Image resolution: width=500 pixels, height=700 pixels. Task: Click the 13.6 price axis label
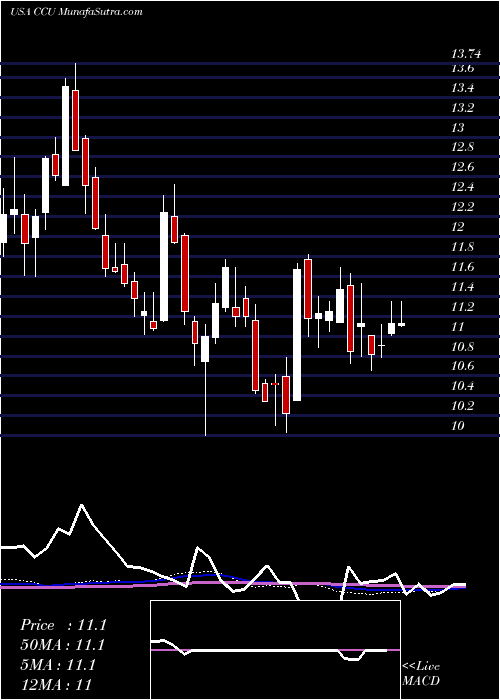coord(462,68)
